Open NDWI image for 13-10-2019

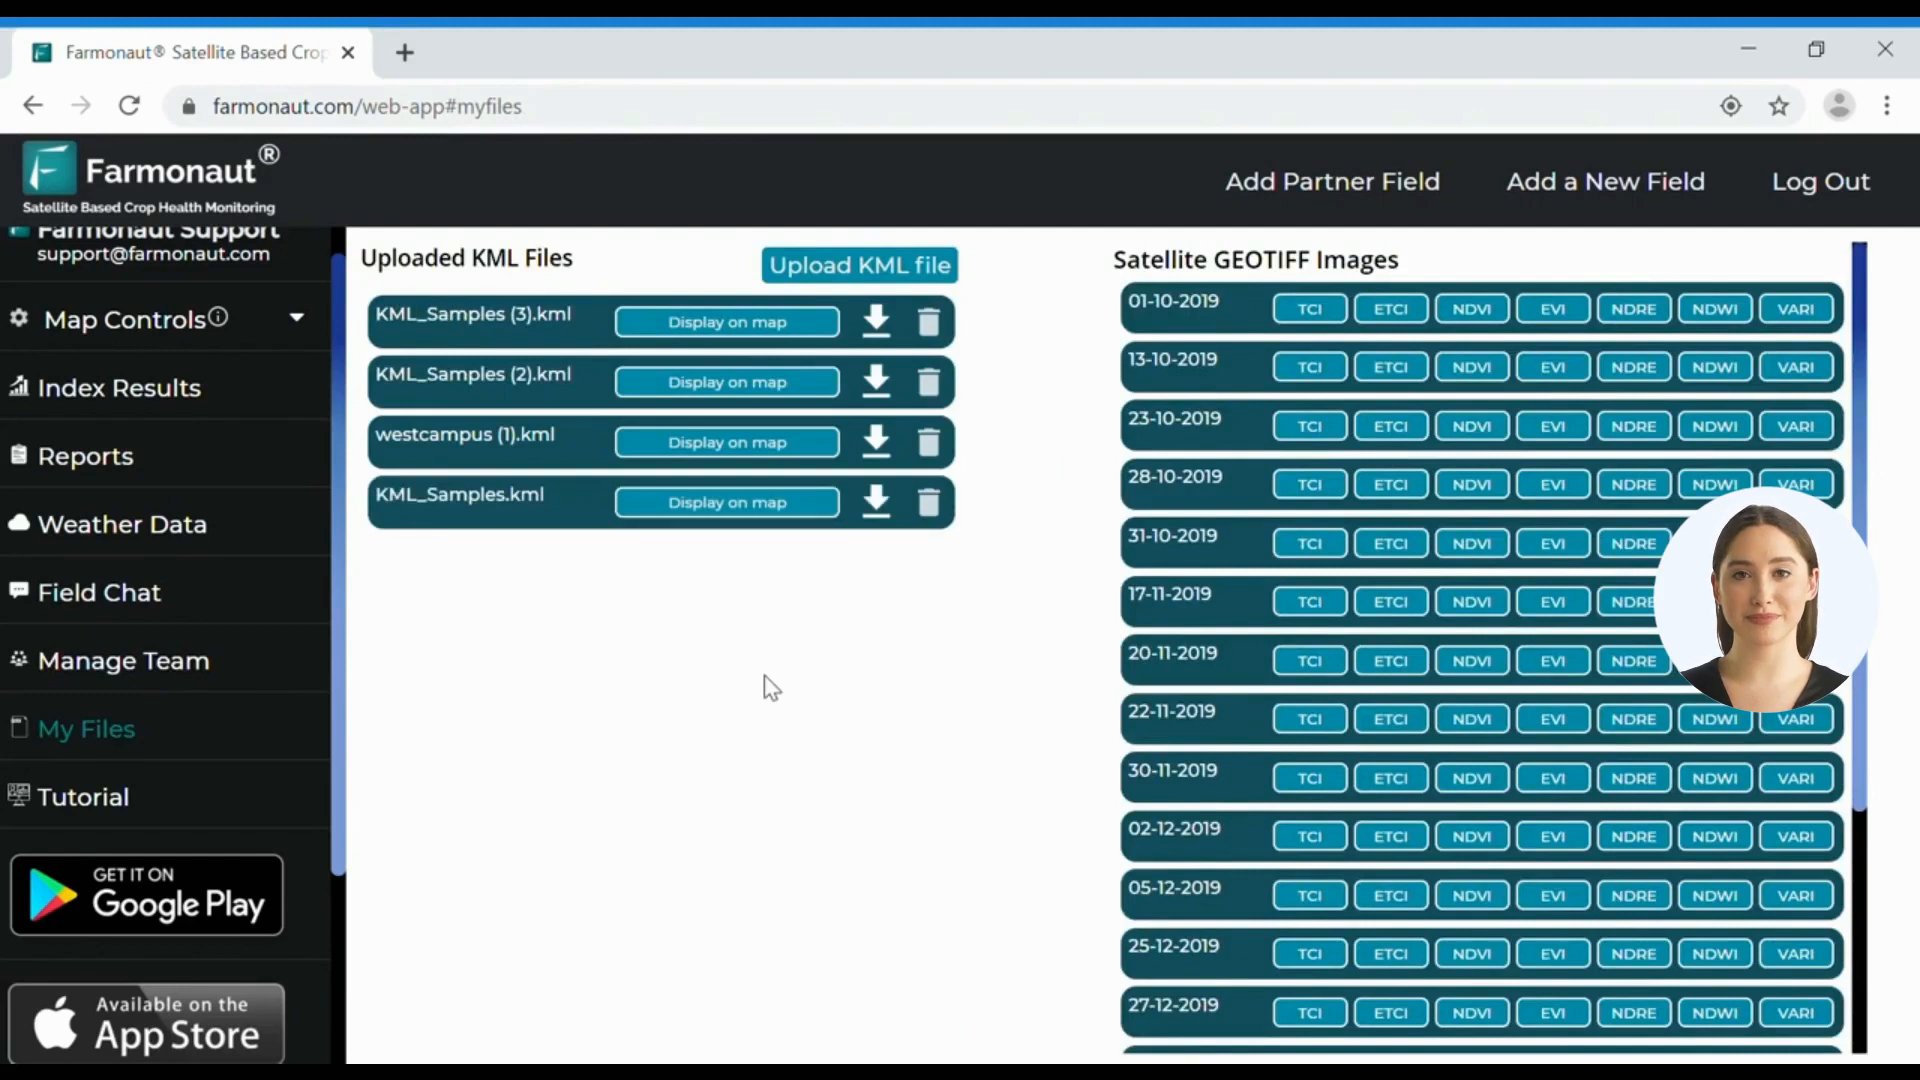[x=1714, y=367]
